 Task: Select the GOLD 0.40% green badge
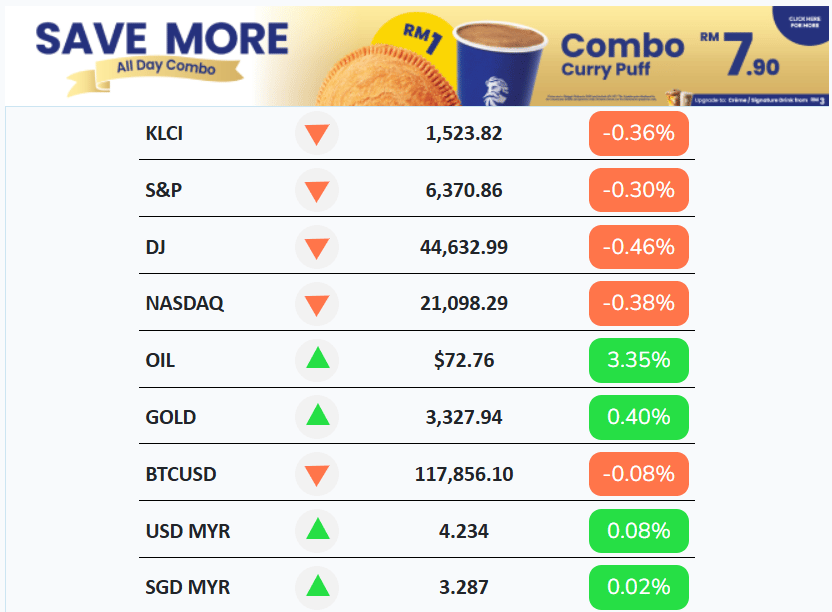(x=638, y=417)
